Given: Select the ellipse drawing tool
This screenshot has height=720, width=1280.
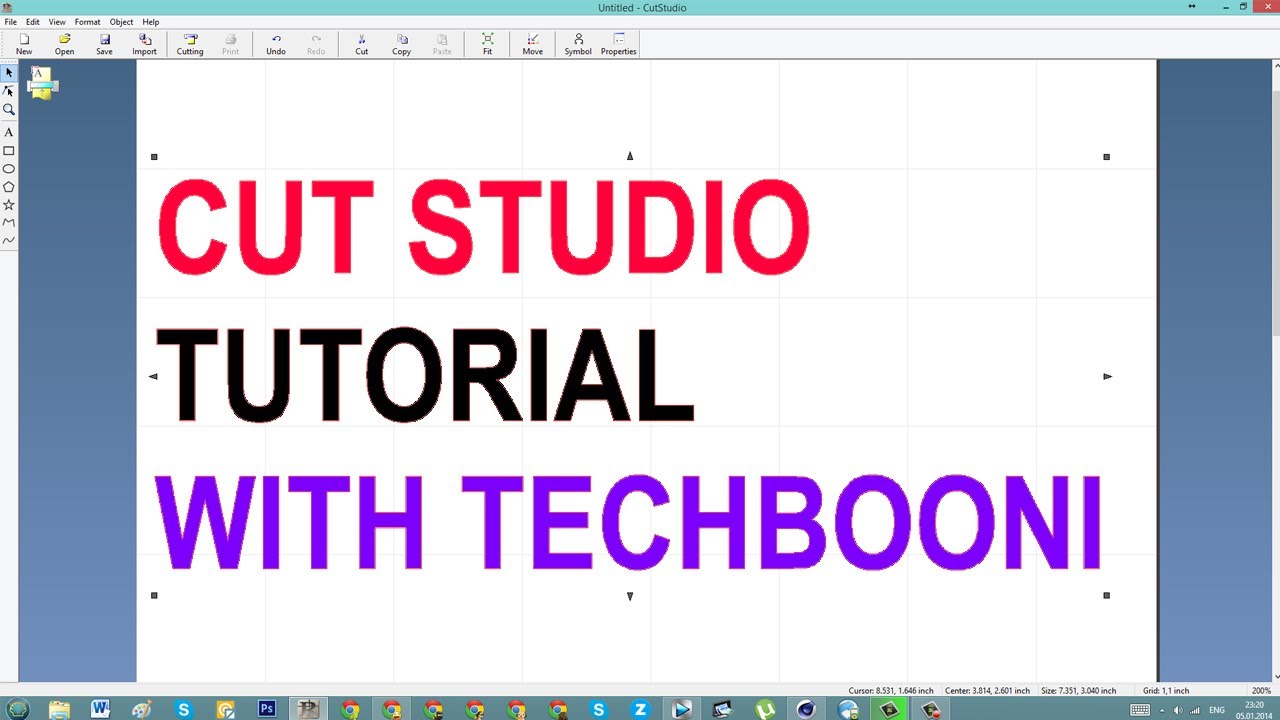Looking at the screenshot, I should (x=9, y=168).
